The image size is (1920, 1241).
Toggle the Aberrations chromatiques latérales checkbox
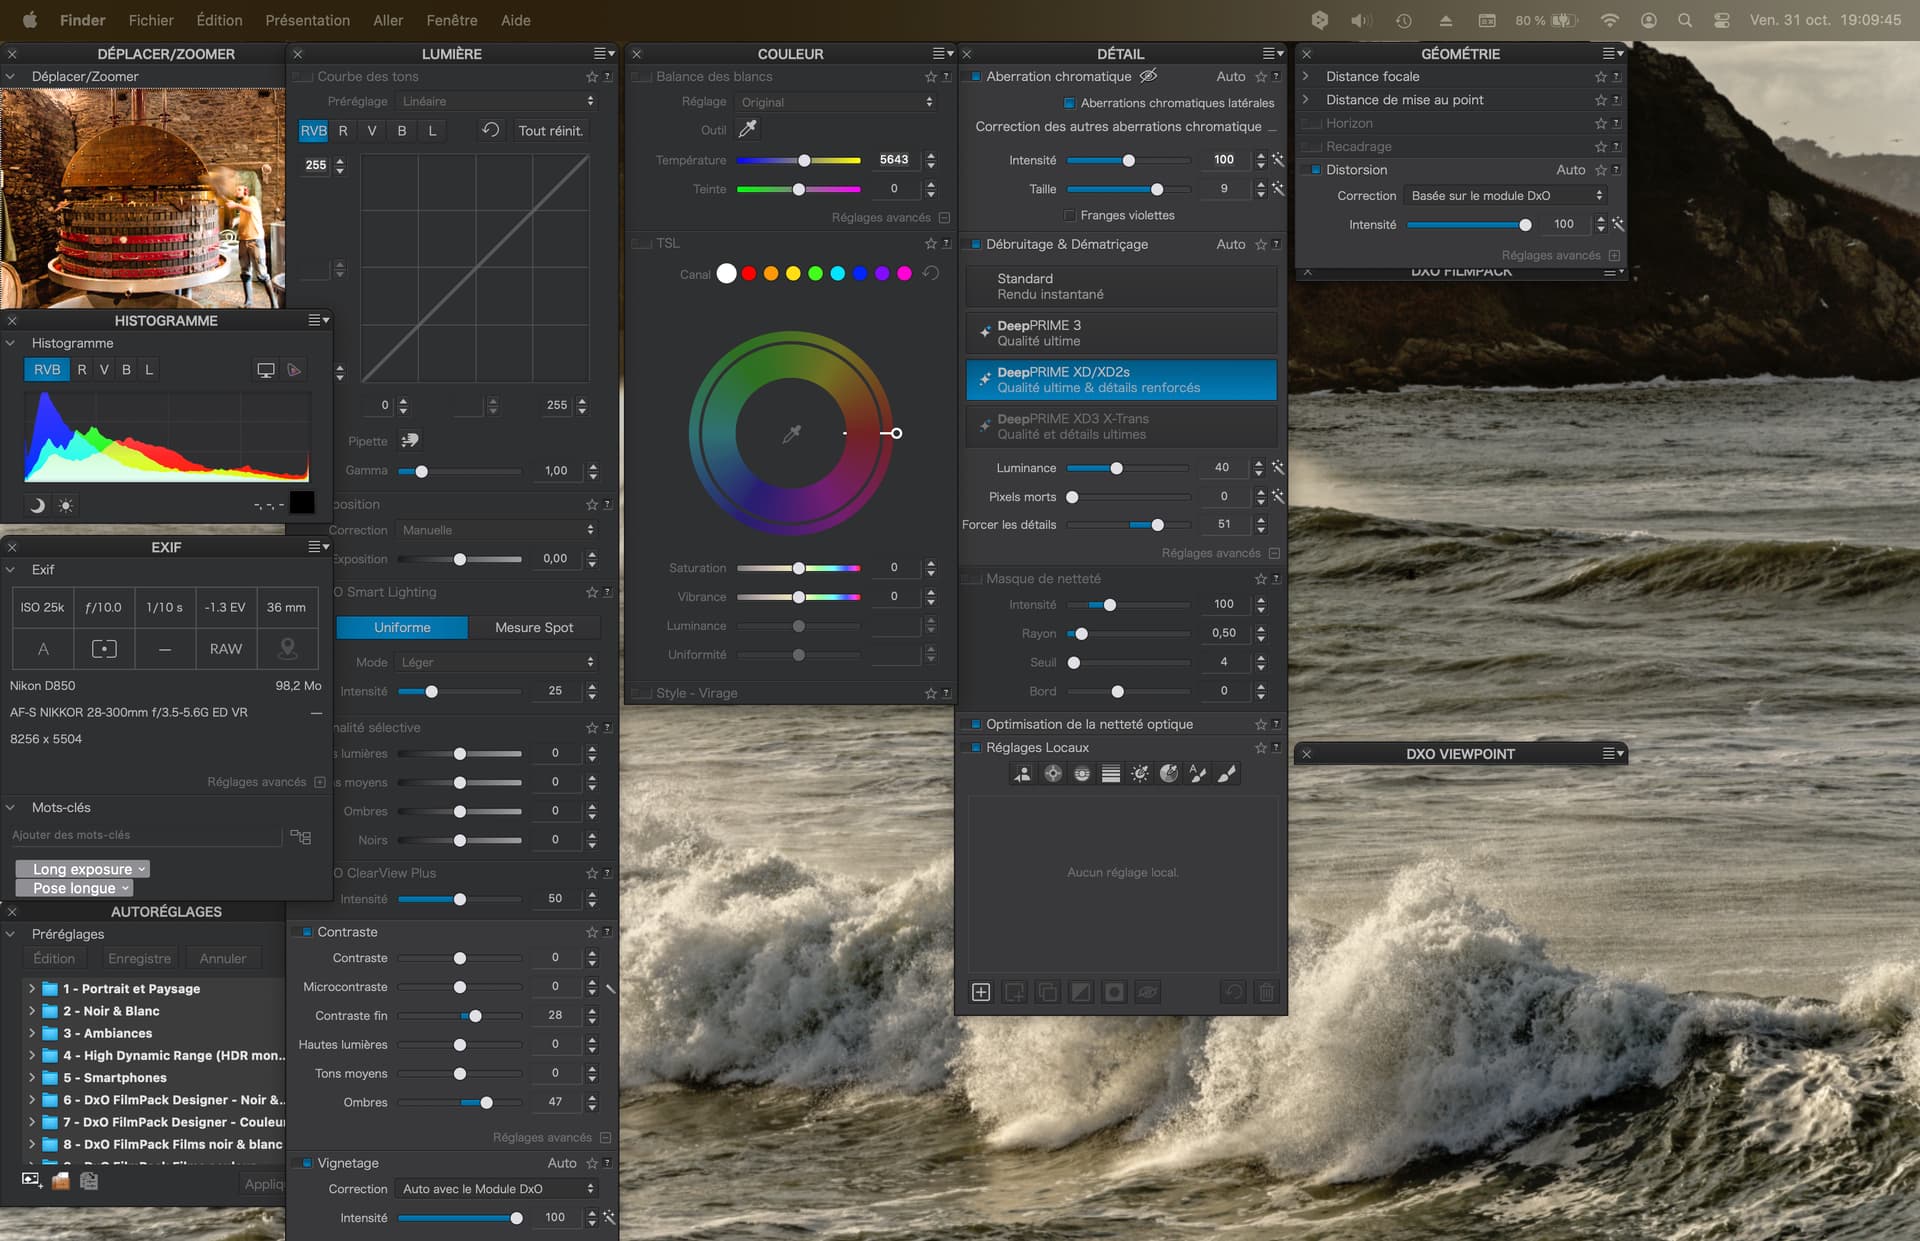[x=1069, y=103]
